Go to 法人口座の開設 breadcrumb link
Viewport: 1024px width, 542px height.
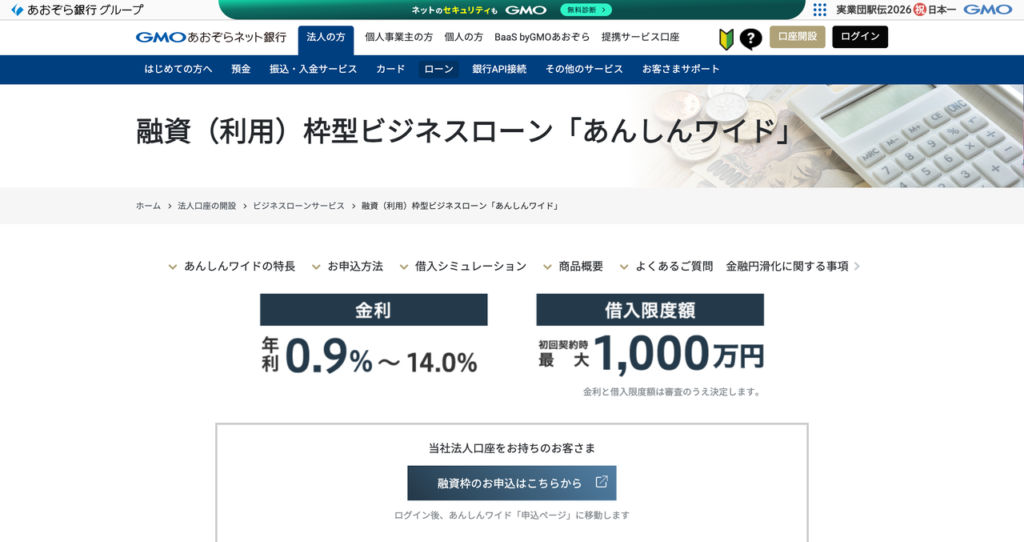[207, 206]
